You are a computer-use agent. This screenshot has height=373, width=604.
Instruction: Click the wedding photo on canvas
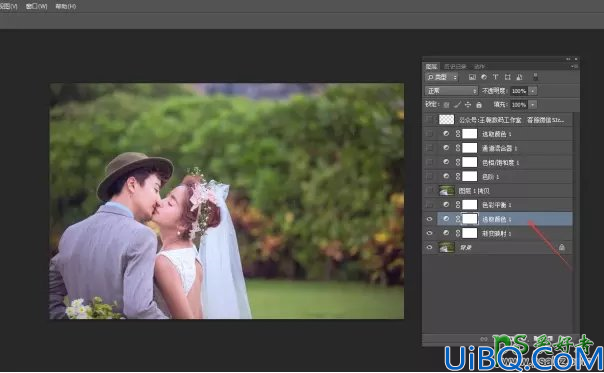[227, 201]
